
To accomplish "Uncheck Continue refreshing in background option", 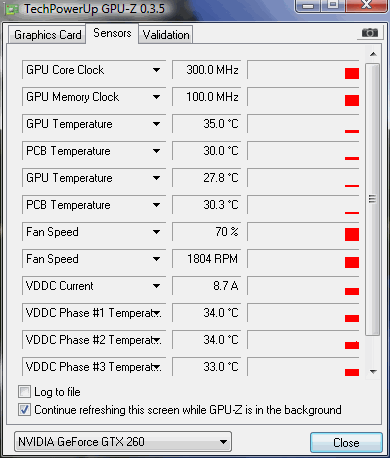I will coord(24,410).
